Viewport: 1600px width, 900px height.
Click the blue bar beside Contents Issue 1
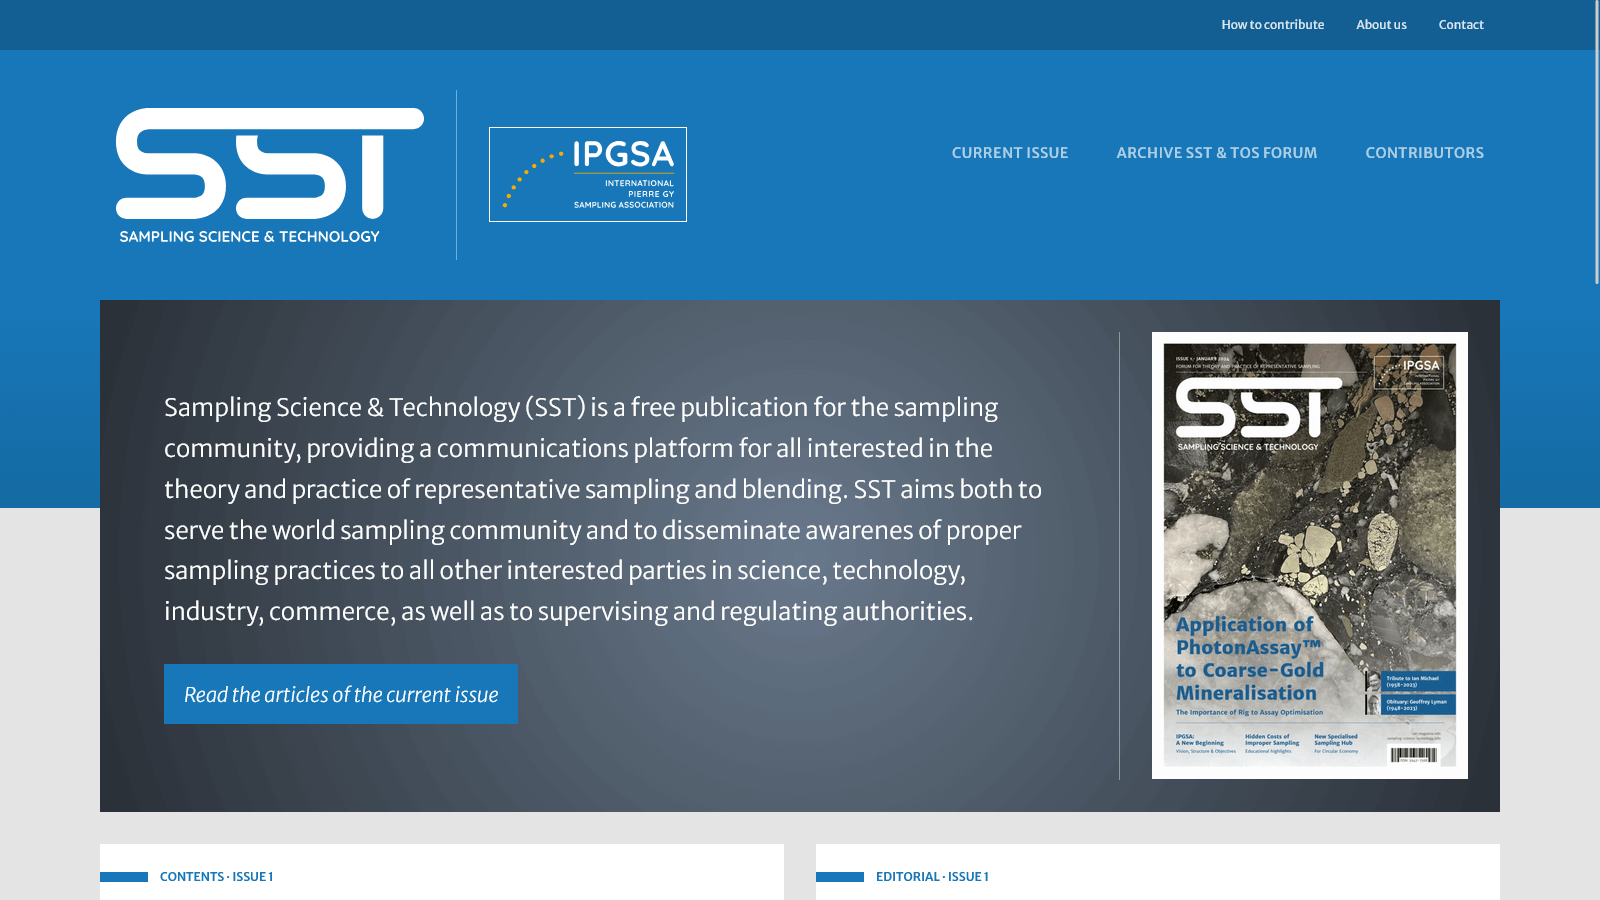tap(124, 877)
